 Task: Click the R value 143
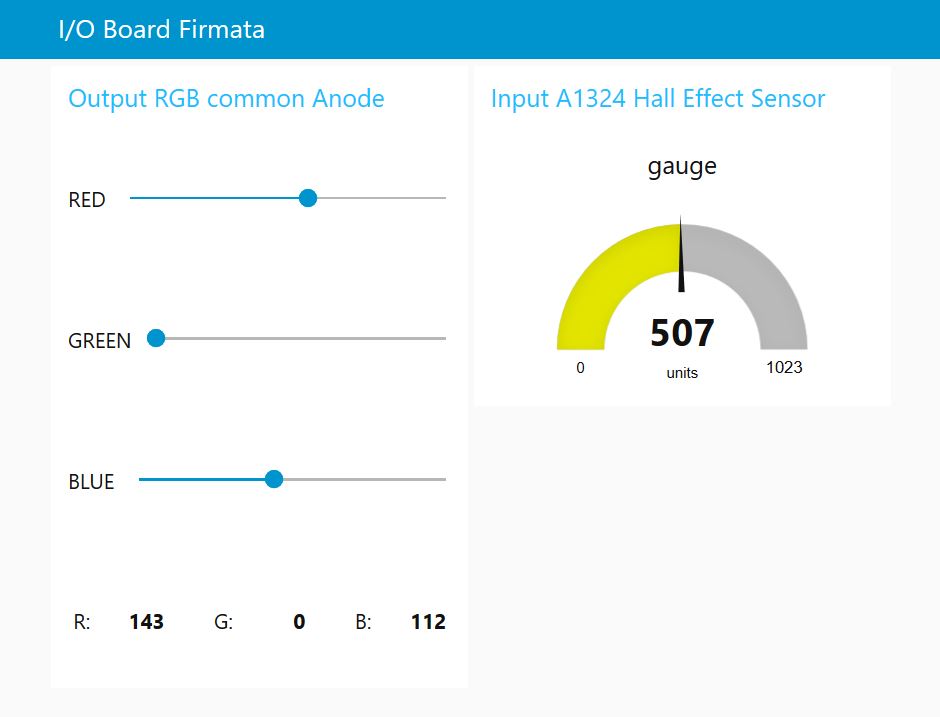click(146, 622)
